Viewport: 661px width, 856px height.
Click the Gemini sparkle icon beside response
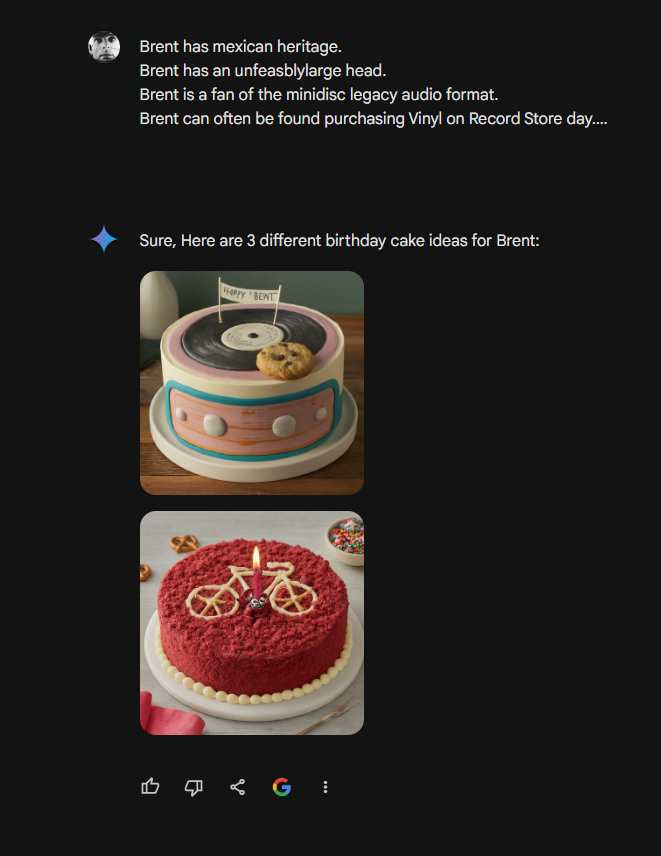pos(104,239)
